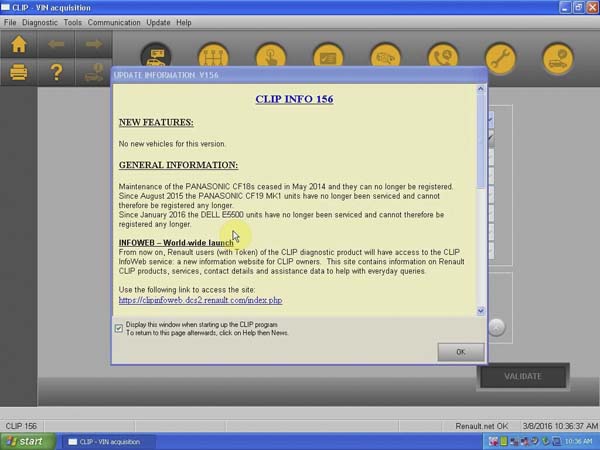
Task: Click the grayed vehicle warning icon
Action: [x=94, y=72]
